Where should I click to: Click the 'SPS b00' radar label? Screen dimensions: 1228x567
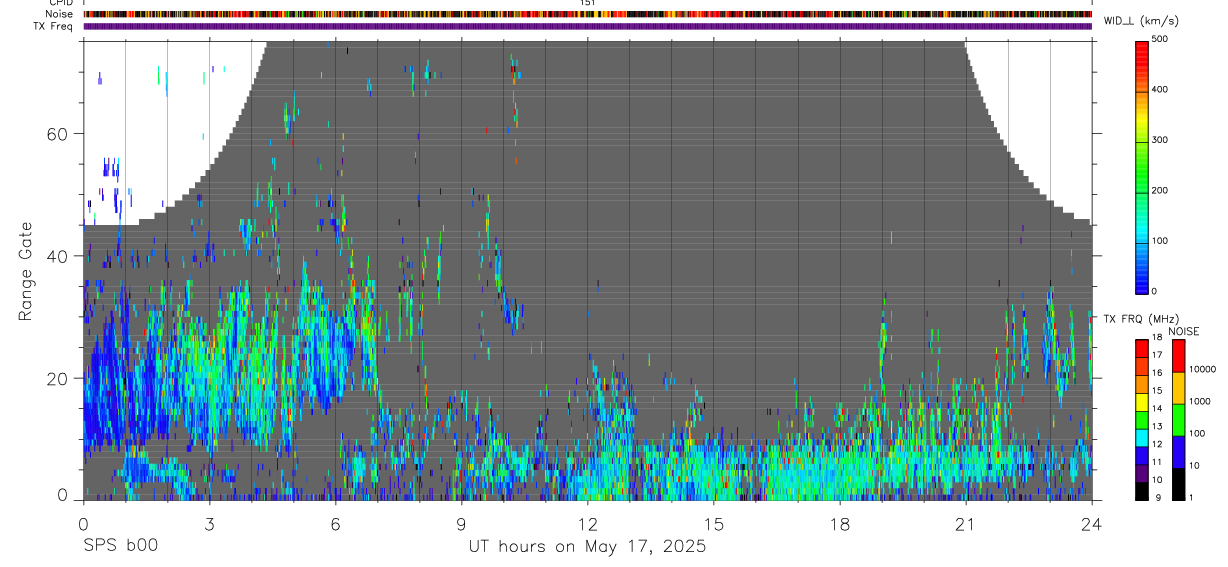121,547
